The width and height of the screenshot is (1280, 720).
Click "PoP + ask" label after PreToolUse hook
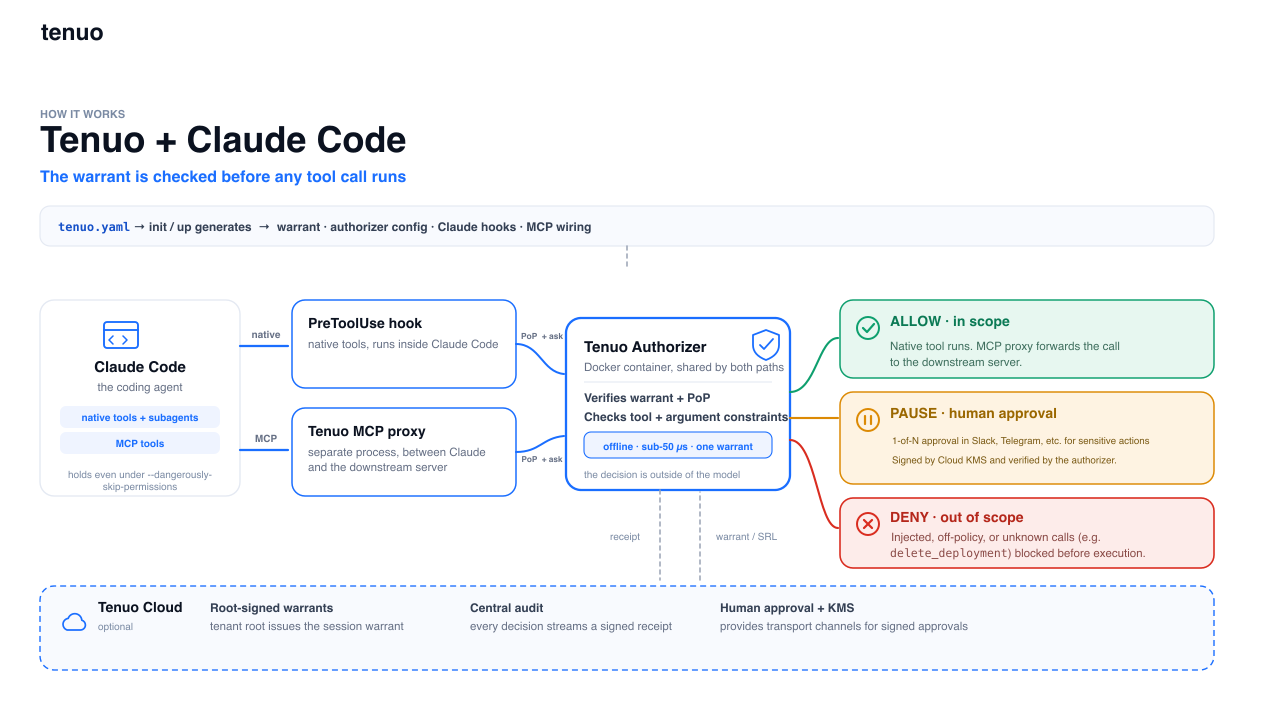point(542,336)
